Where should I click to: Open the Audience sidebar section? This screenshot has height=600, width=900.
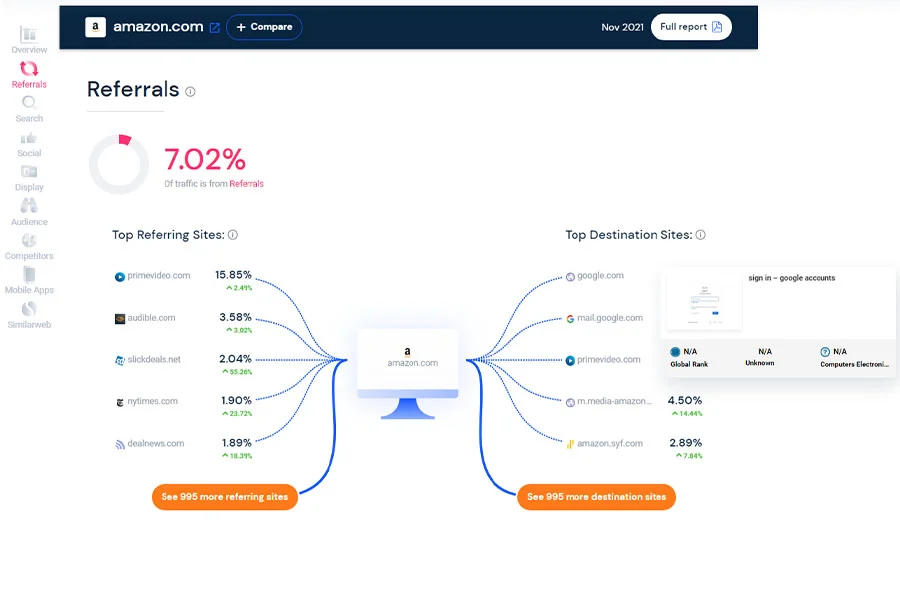[29, 212]
